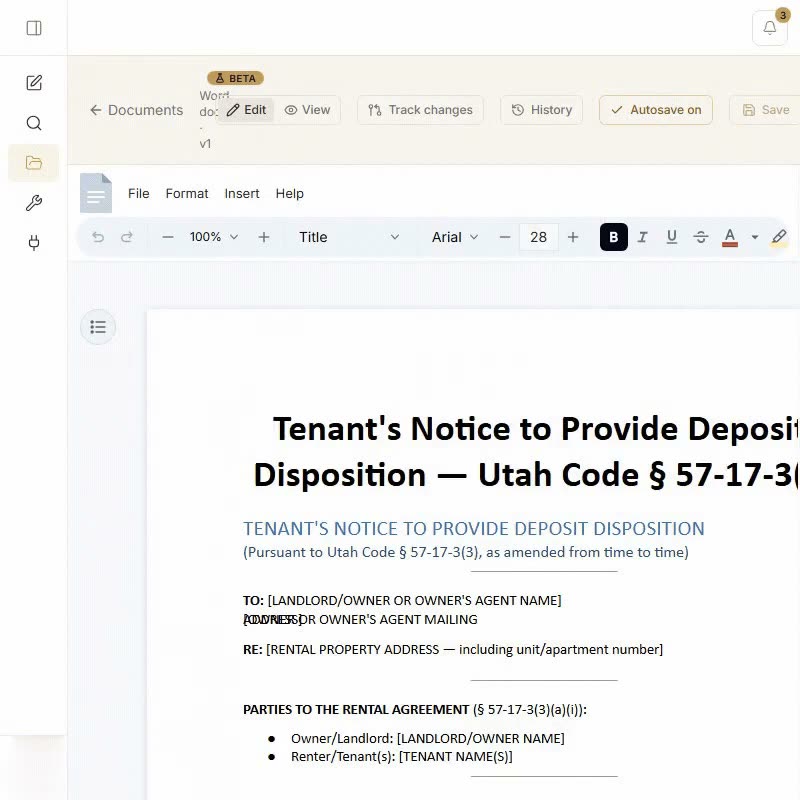Open the Format menu
The height and width of the screenshot is (800, 800).
point(187,193)
